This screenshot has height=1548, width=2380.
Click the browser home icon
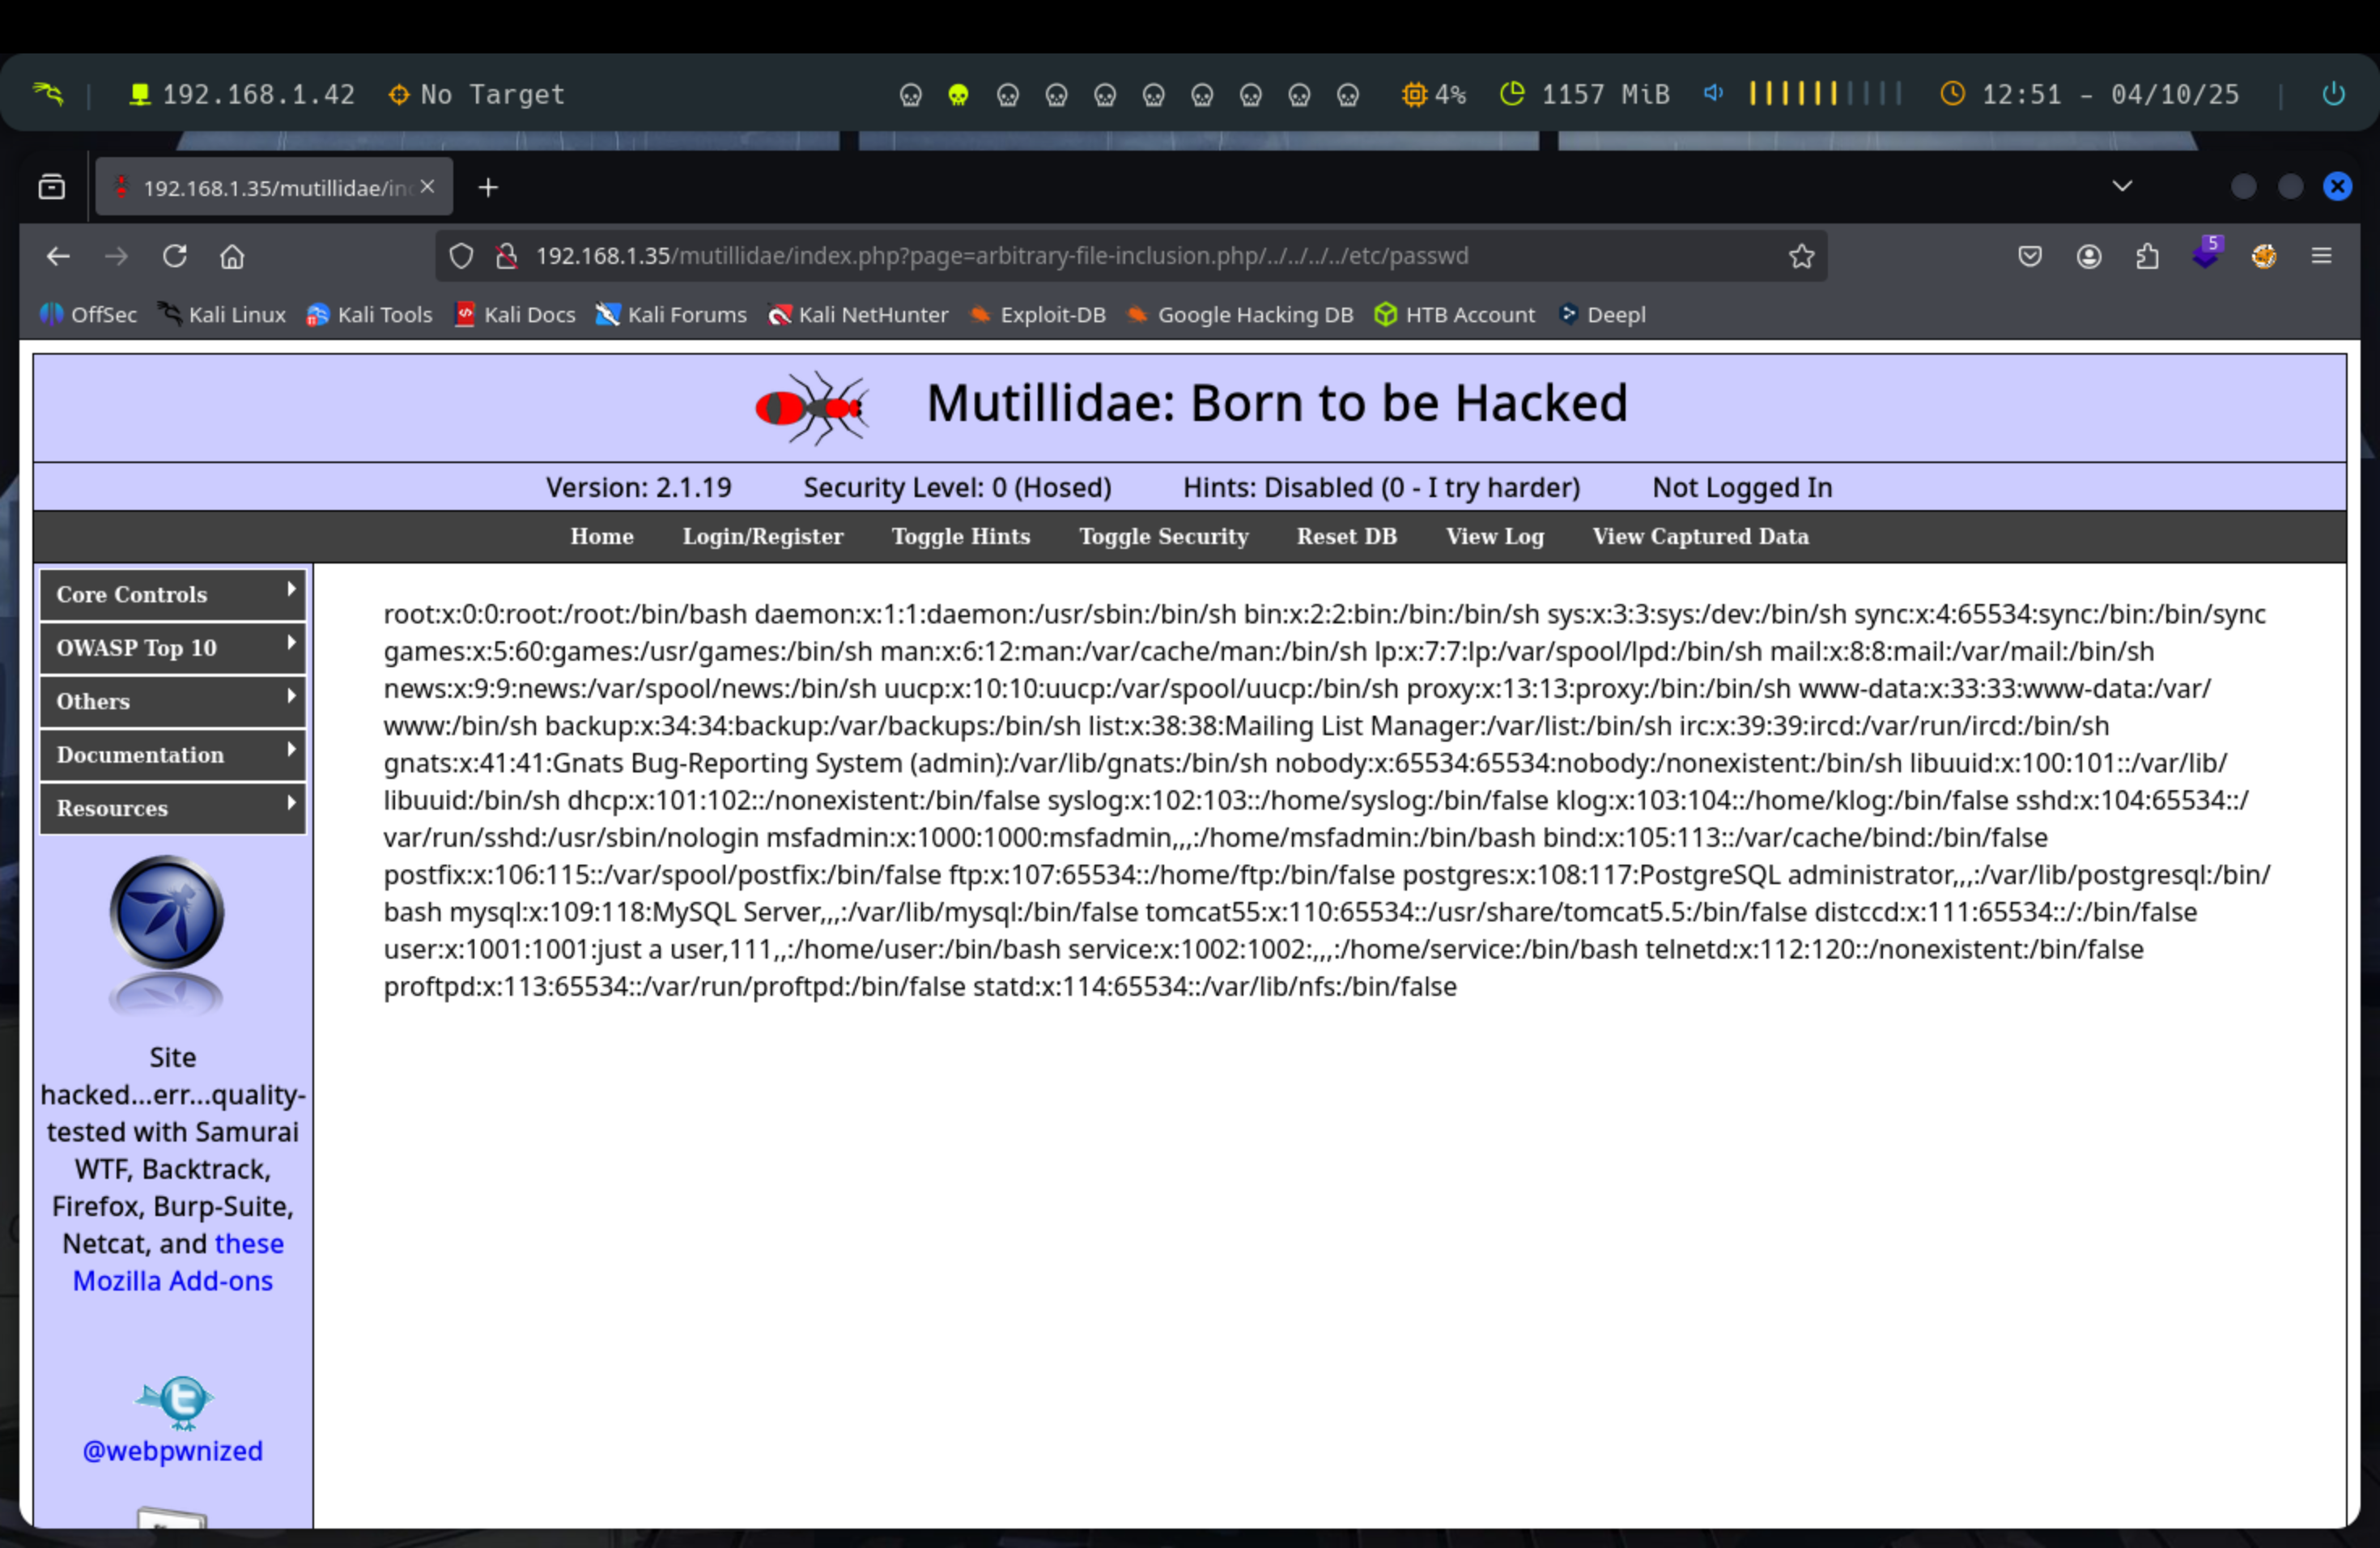[x=232, y=256]
